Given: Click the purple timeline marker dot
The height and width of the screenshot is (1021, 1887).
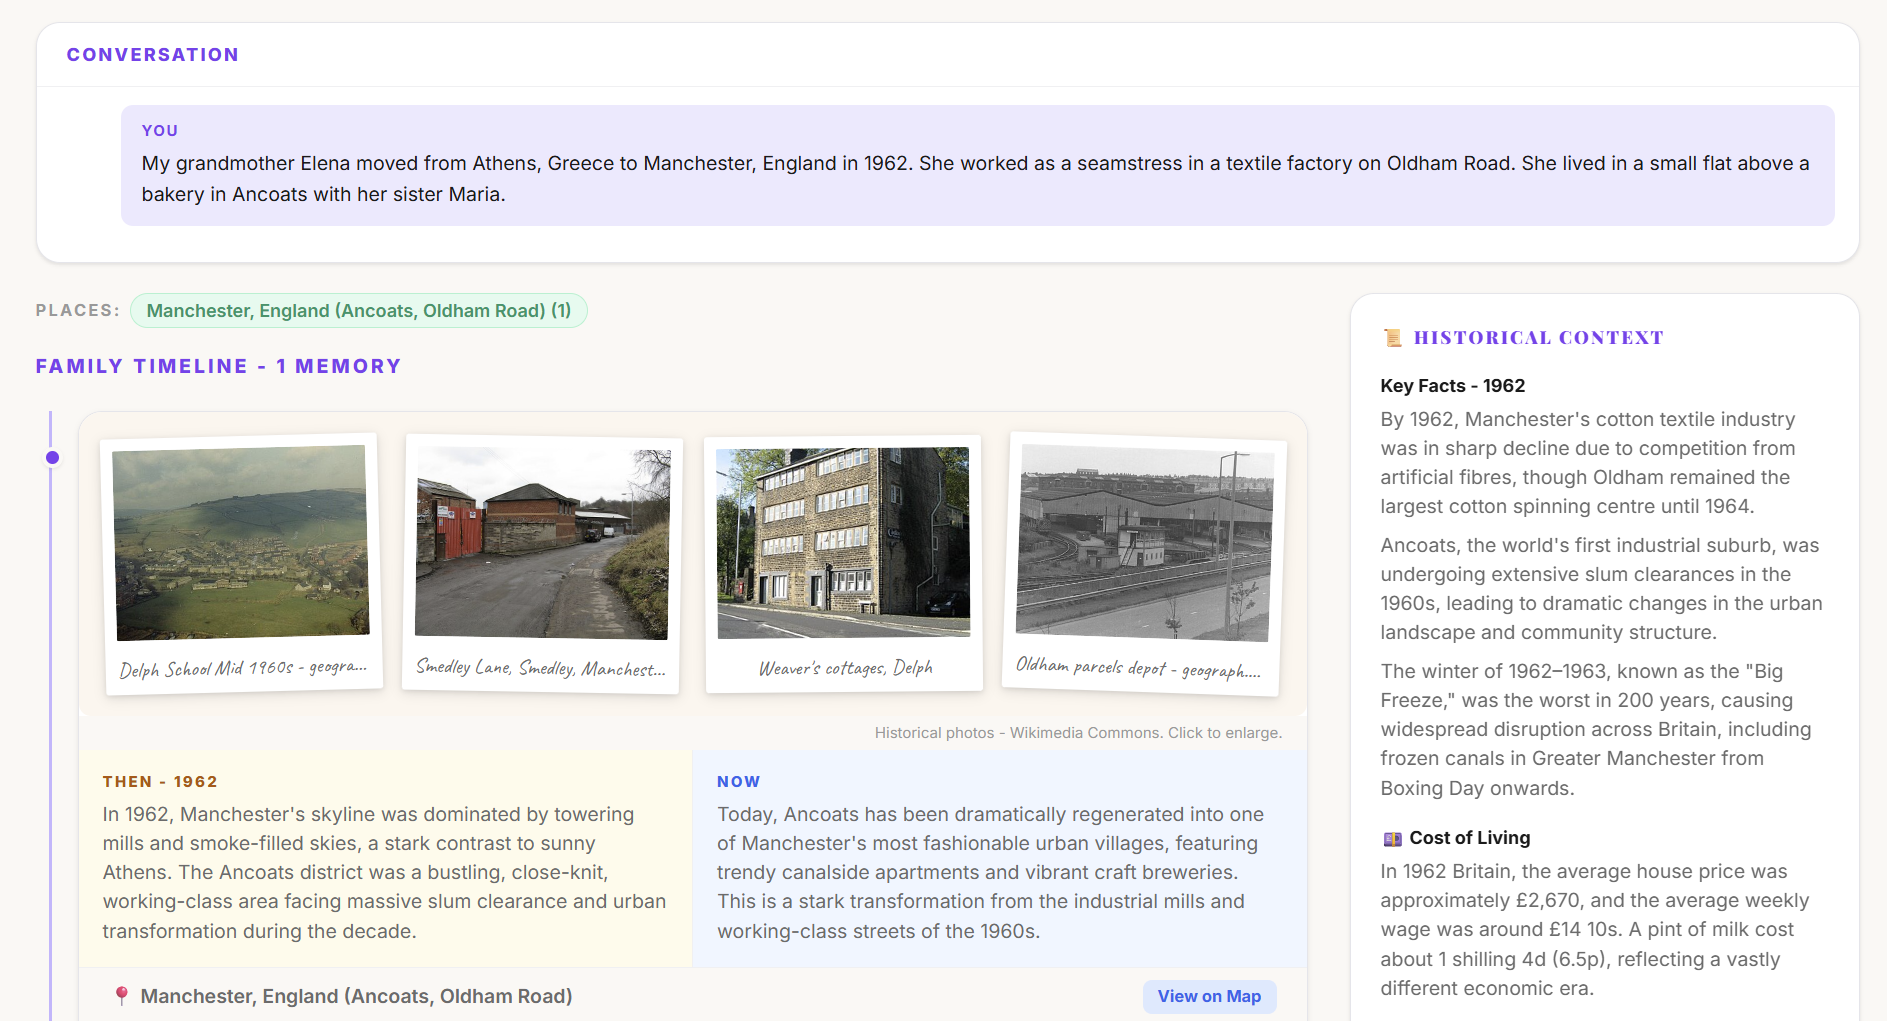Looking at the screenshot, I should [x=53, y=458].
